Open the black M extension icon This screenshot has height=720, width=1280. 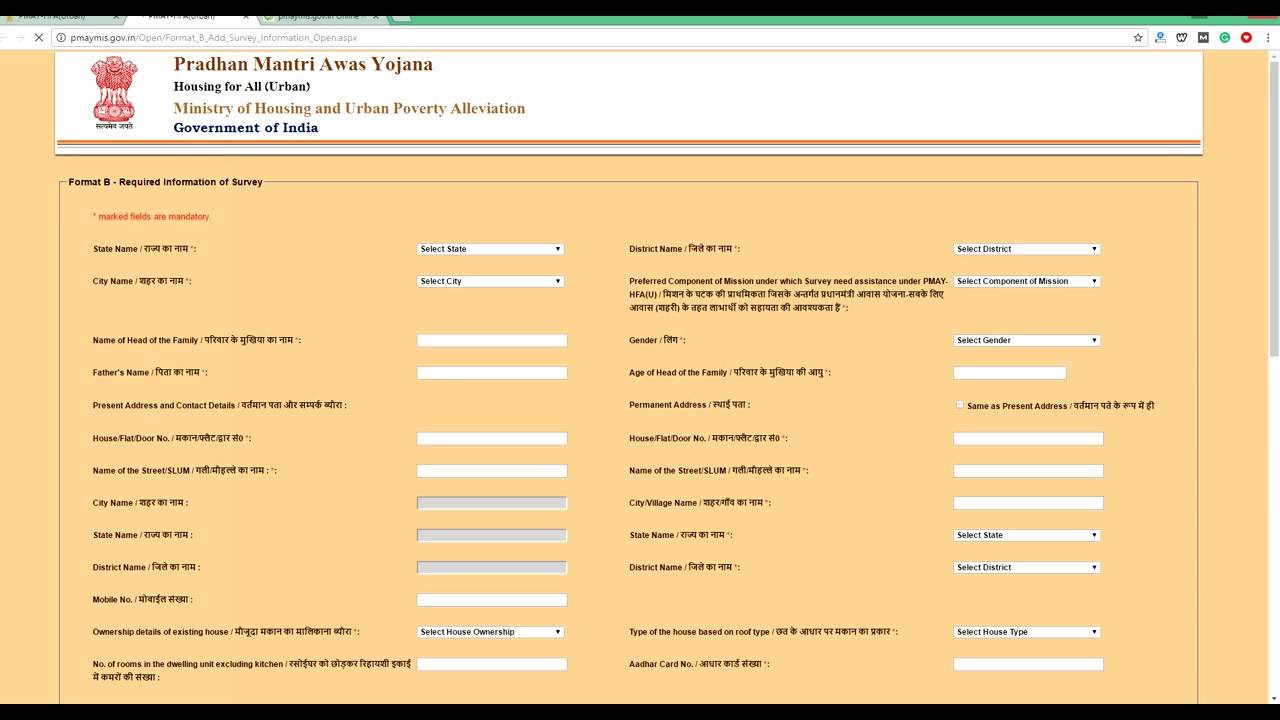(x=1203, y=37)
